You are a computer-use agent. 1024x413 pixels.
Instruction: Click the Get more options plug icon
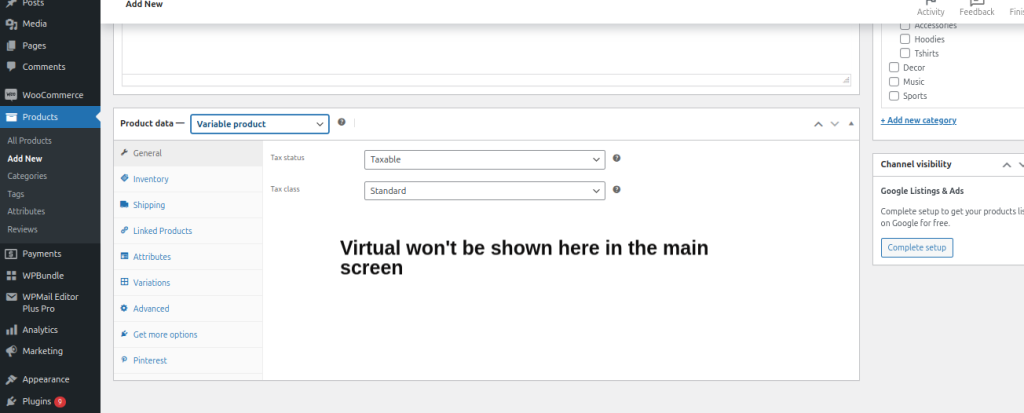(124, 334)
